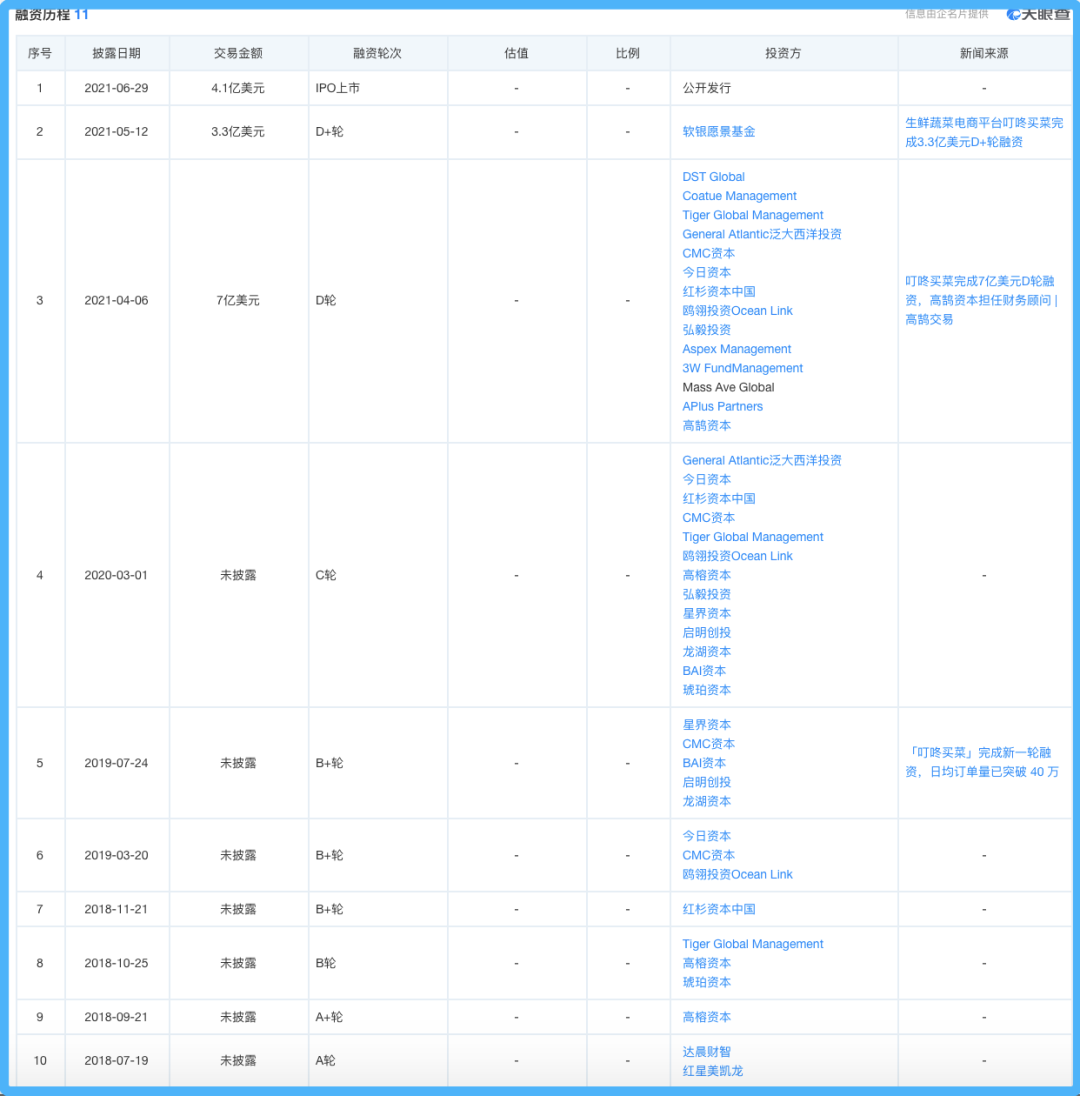
Task: Click 今日资本 in the 2019-03-20 row
Action: pos(707,836)
